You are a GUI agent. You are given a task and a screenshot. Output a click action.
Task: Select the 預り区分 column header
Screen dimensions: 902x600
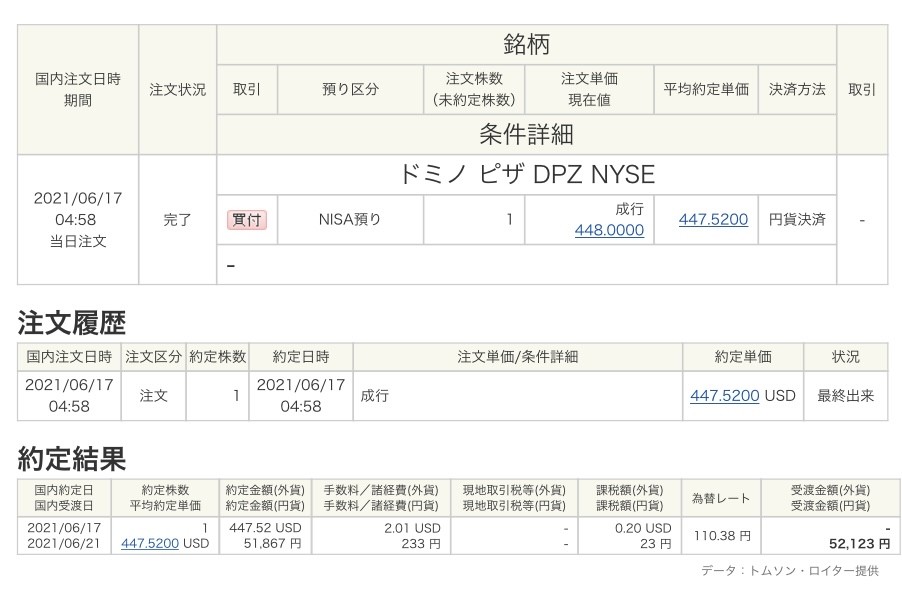tap(350, 89)
